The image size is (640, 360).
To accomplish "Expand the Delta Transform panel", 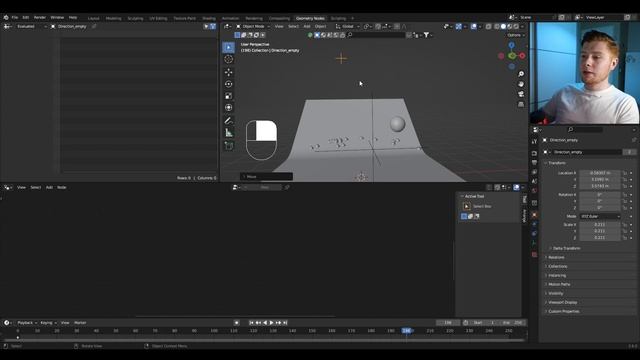I will click(x=566, y=248).
